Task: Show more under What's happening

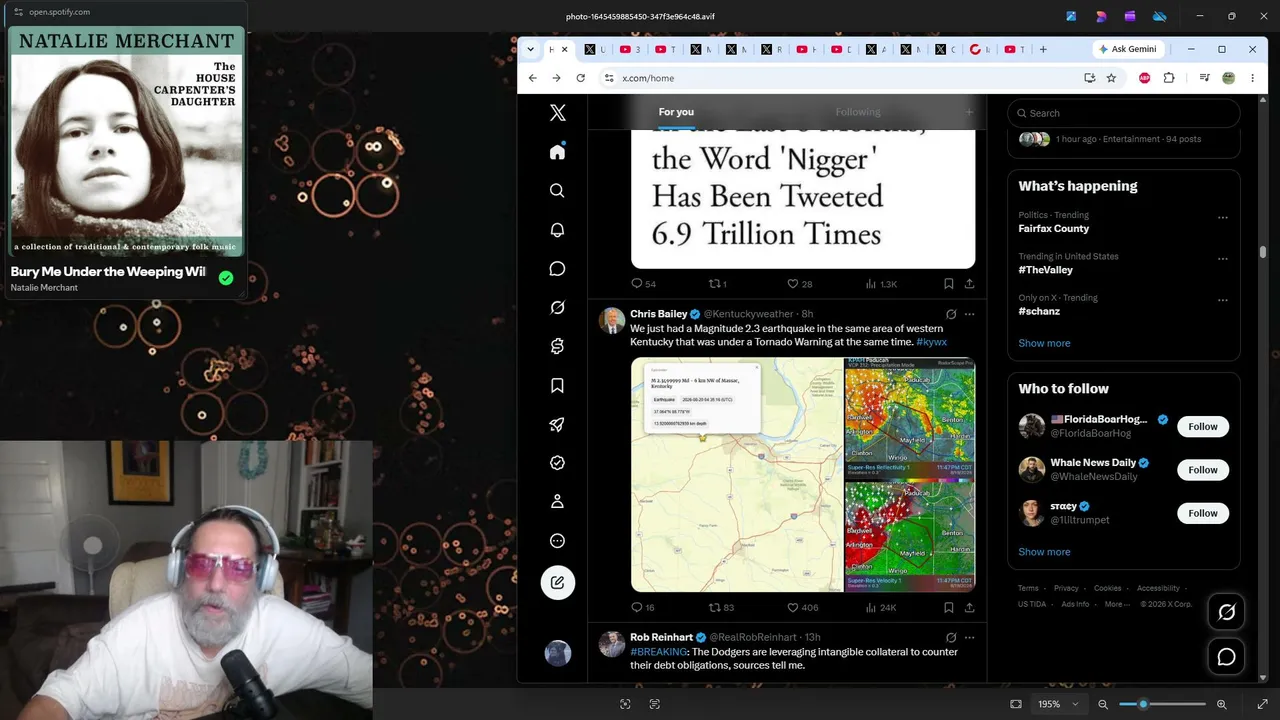Action: point(1044,343)
